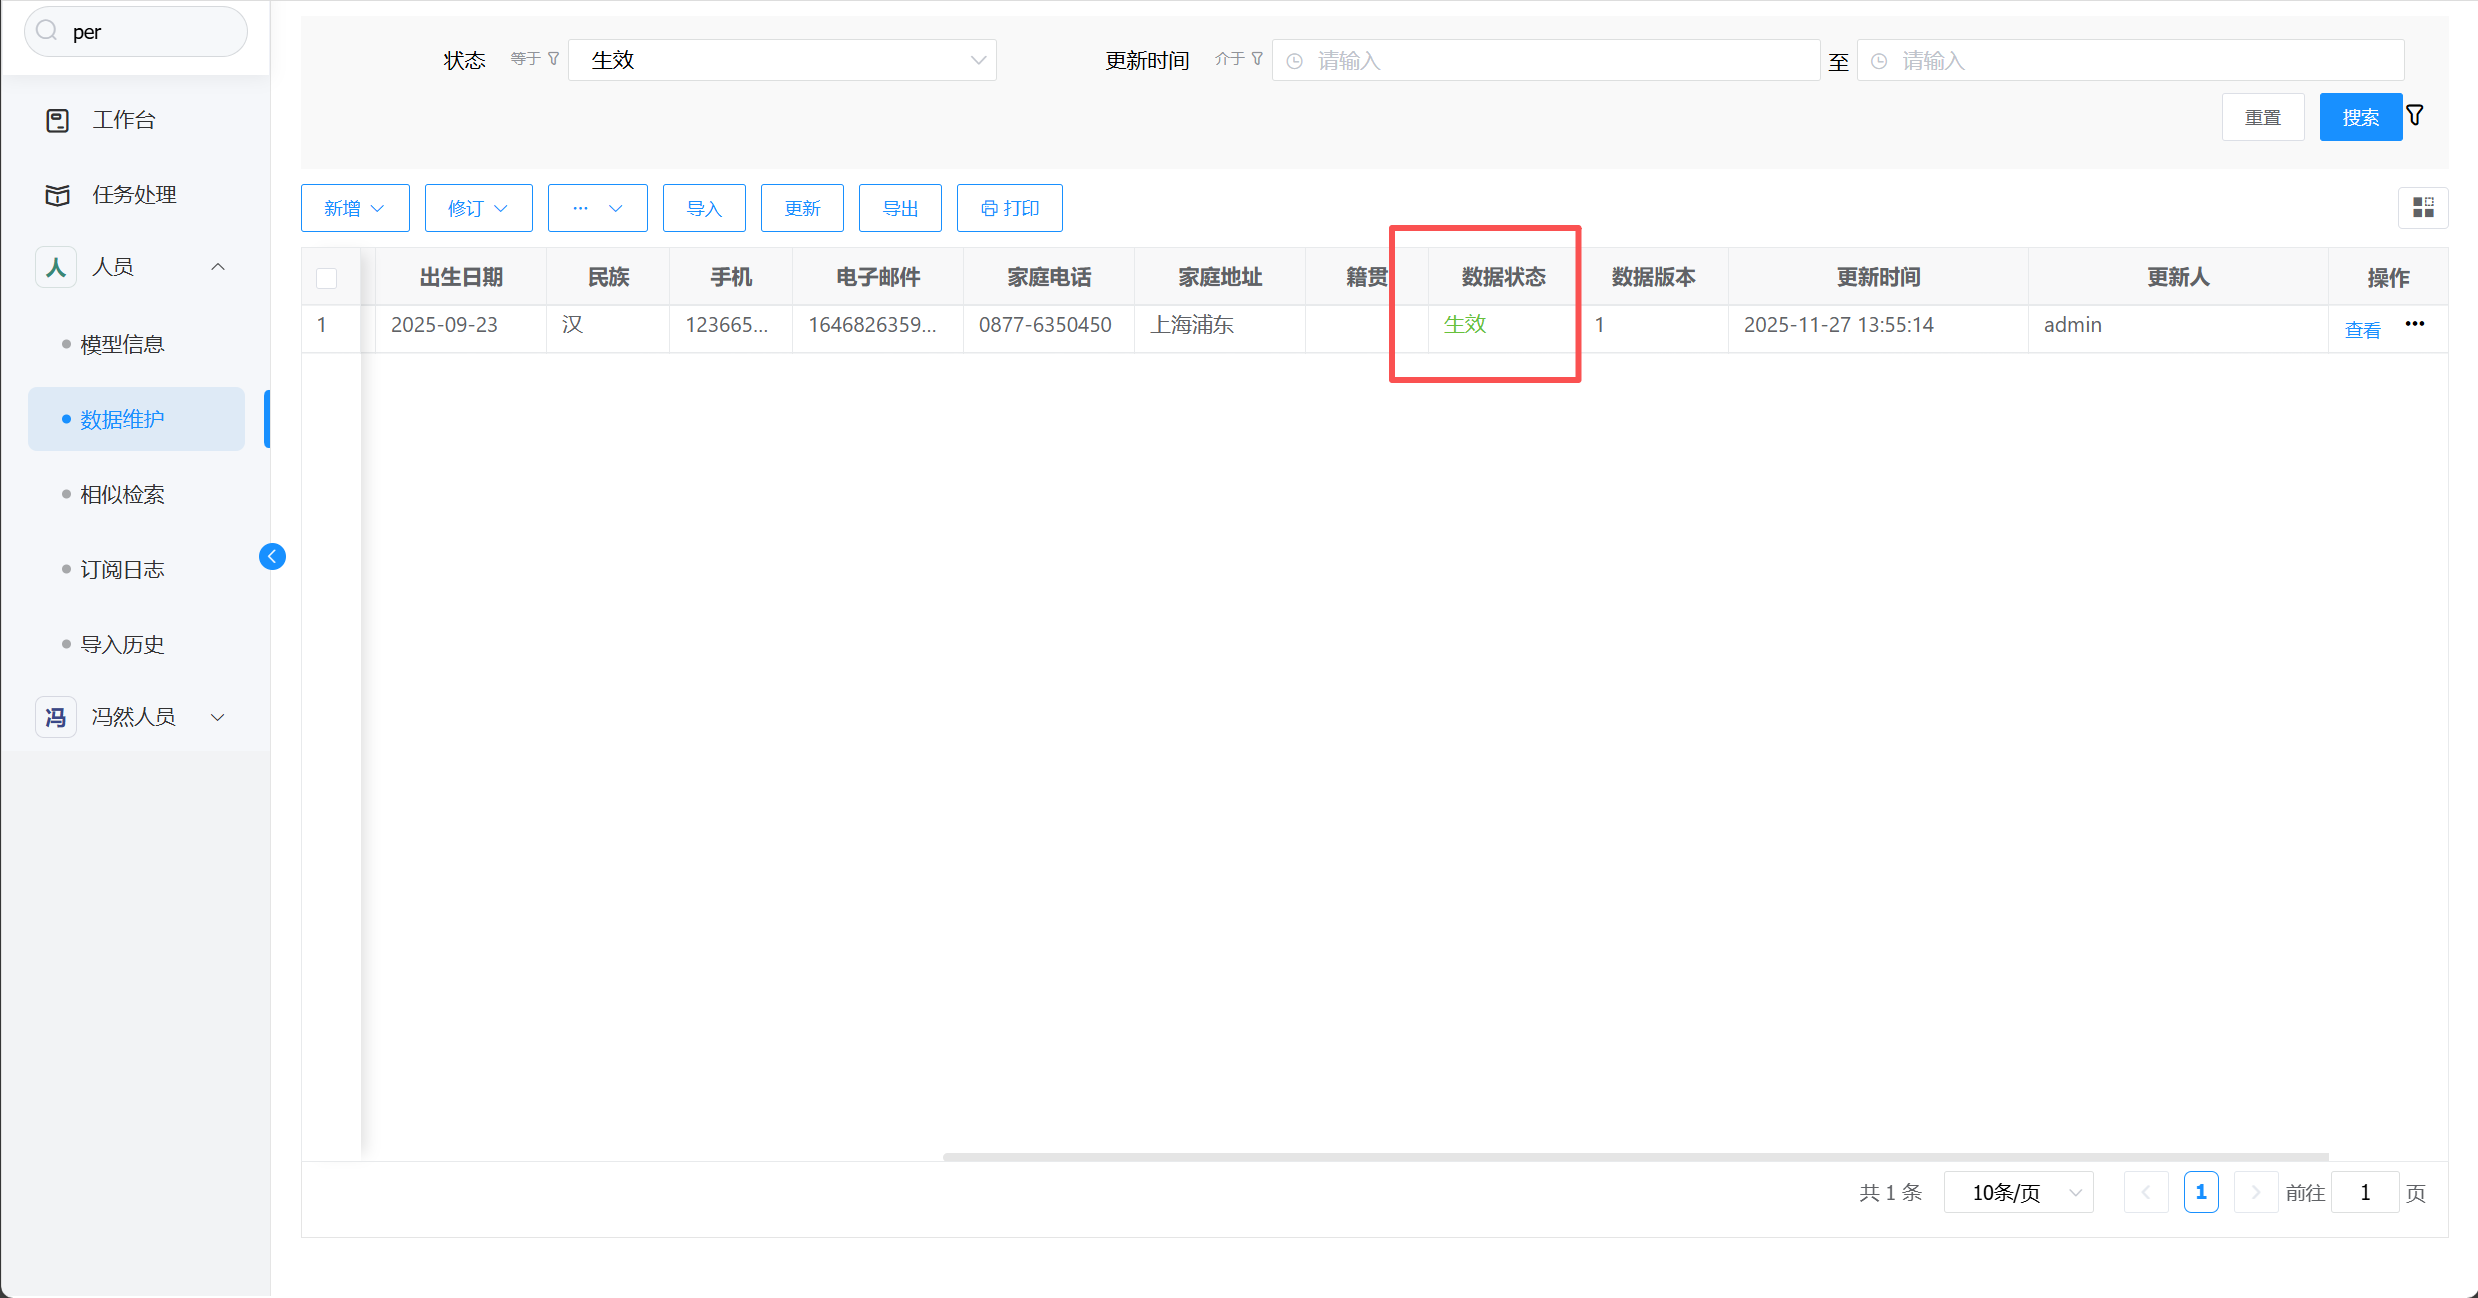Open the 模型信息 menu item
Screen dimensions: 2478x1298
[x=122, y=345]
